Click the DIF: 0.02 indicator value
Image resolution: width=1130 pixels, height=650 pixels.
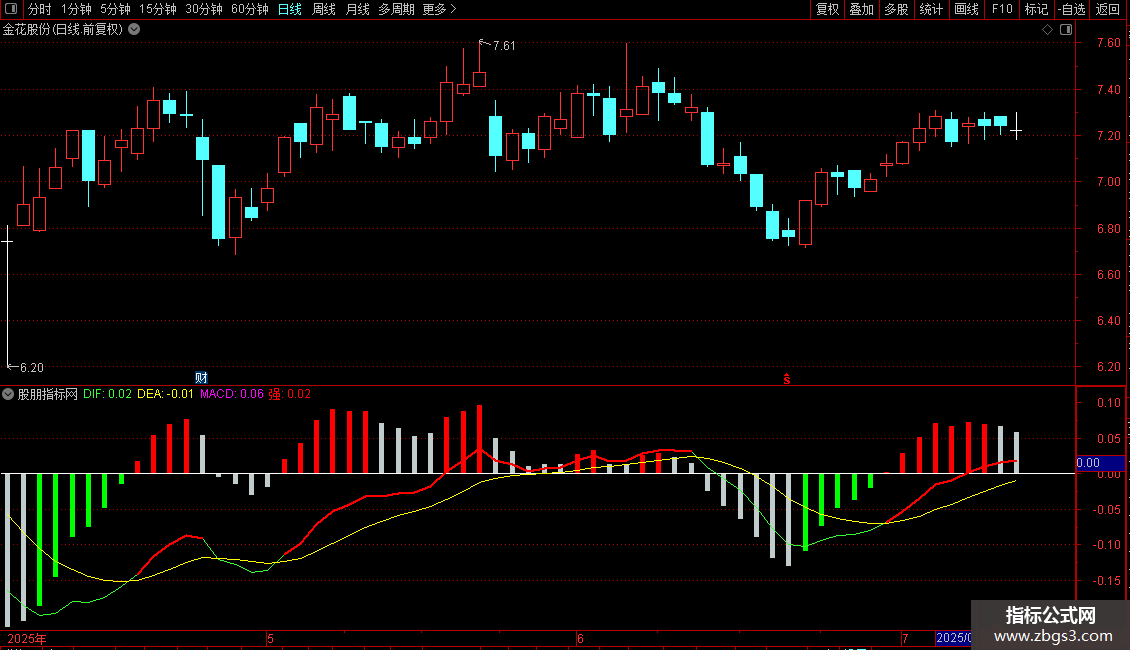coord(107,394)
